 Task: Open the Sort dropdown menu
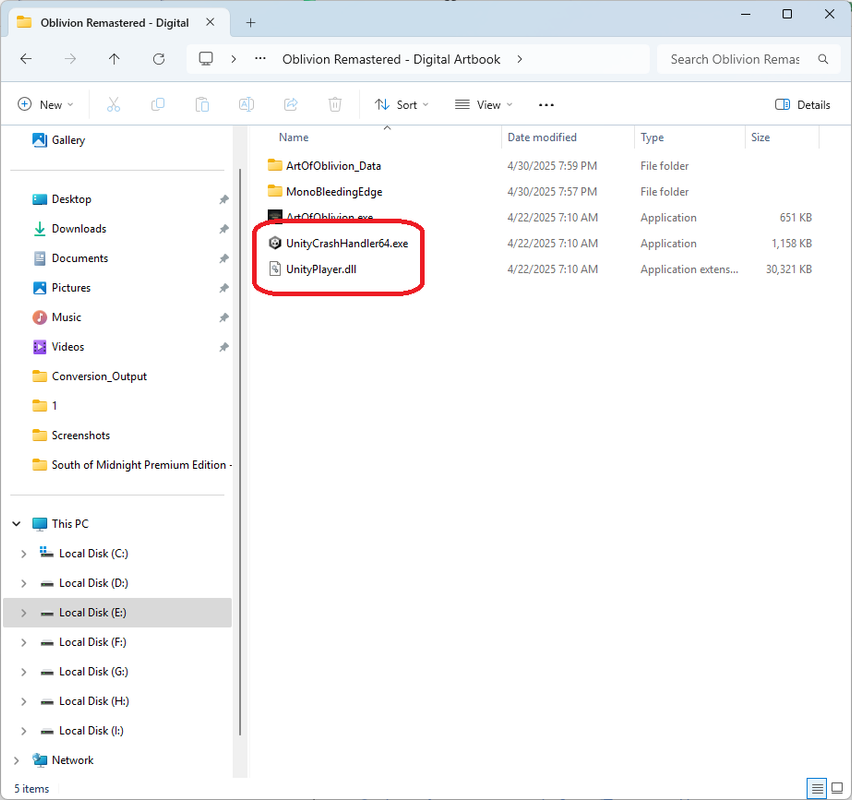(402, 104)
